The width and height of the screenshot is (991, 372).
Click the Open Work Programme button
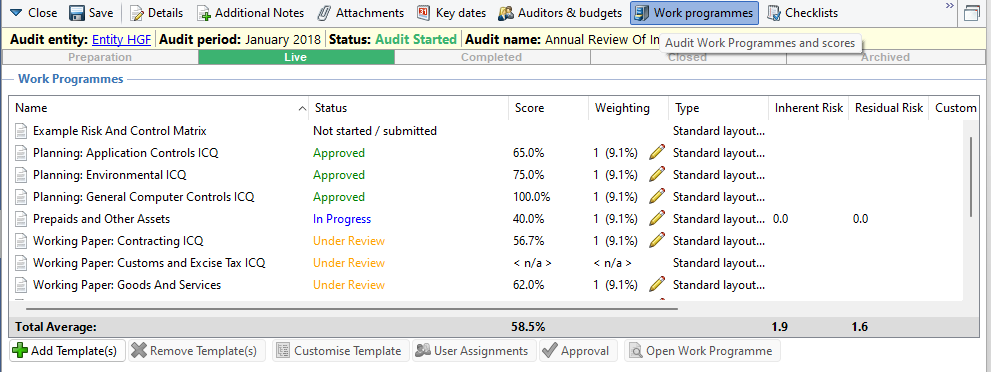pyautogui.click(x=702, y=351)
